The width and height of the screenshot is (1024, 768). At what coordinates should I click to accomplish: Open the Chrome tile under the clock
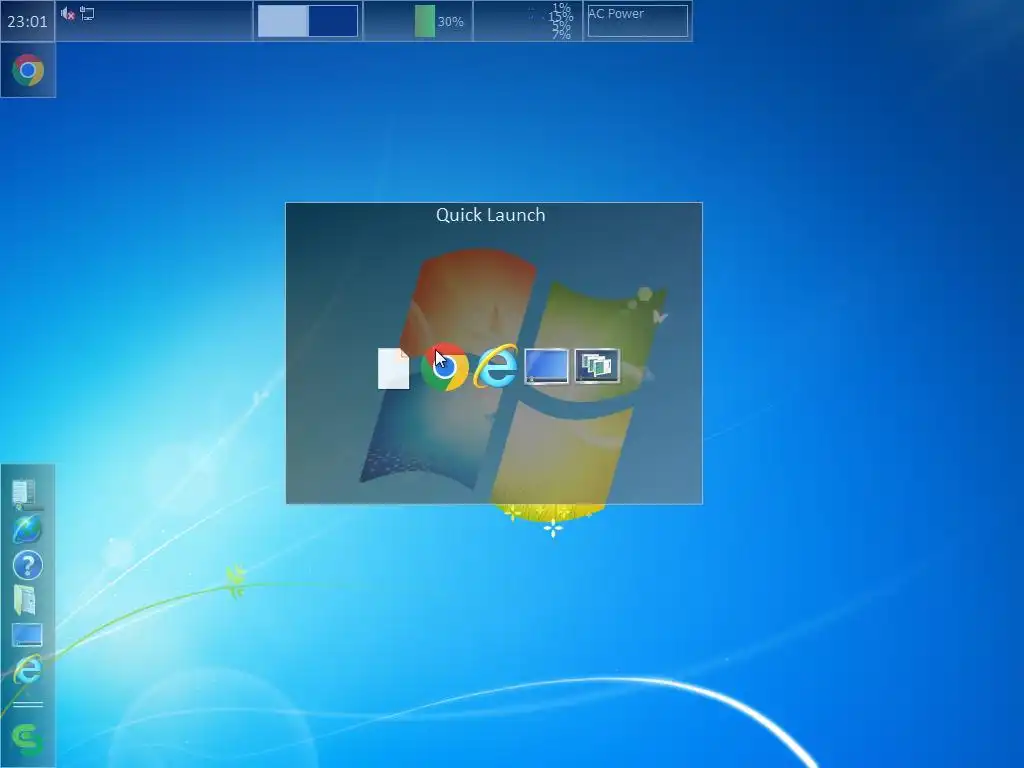pyautogui.click(x=27, y=71)
